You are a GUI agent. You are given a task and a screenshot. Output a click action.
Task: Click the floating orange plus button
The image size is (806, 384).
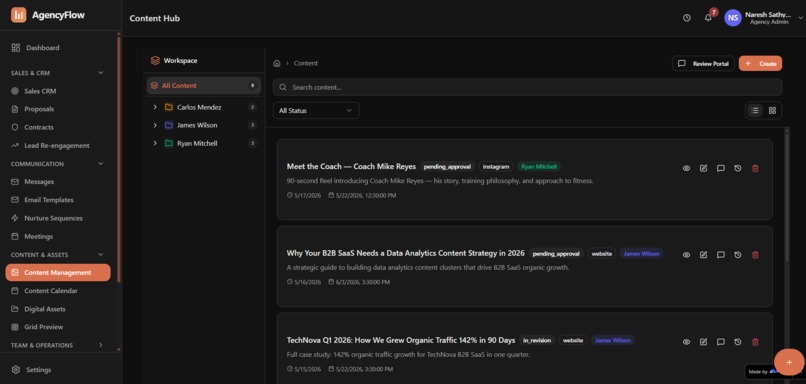pos(789,362)
